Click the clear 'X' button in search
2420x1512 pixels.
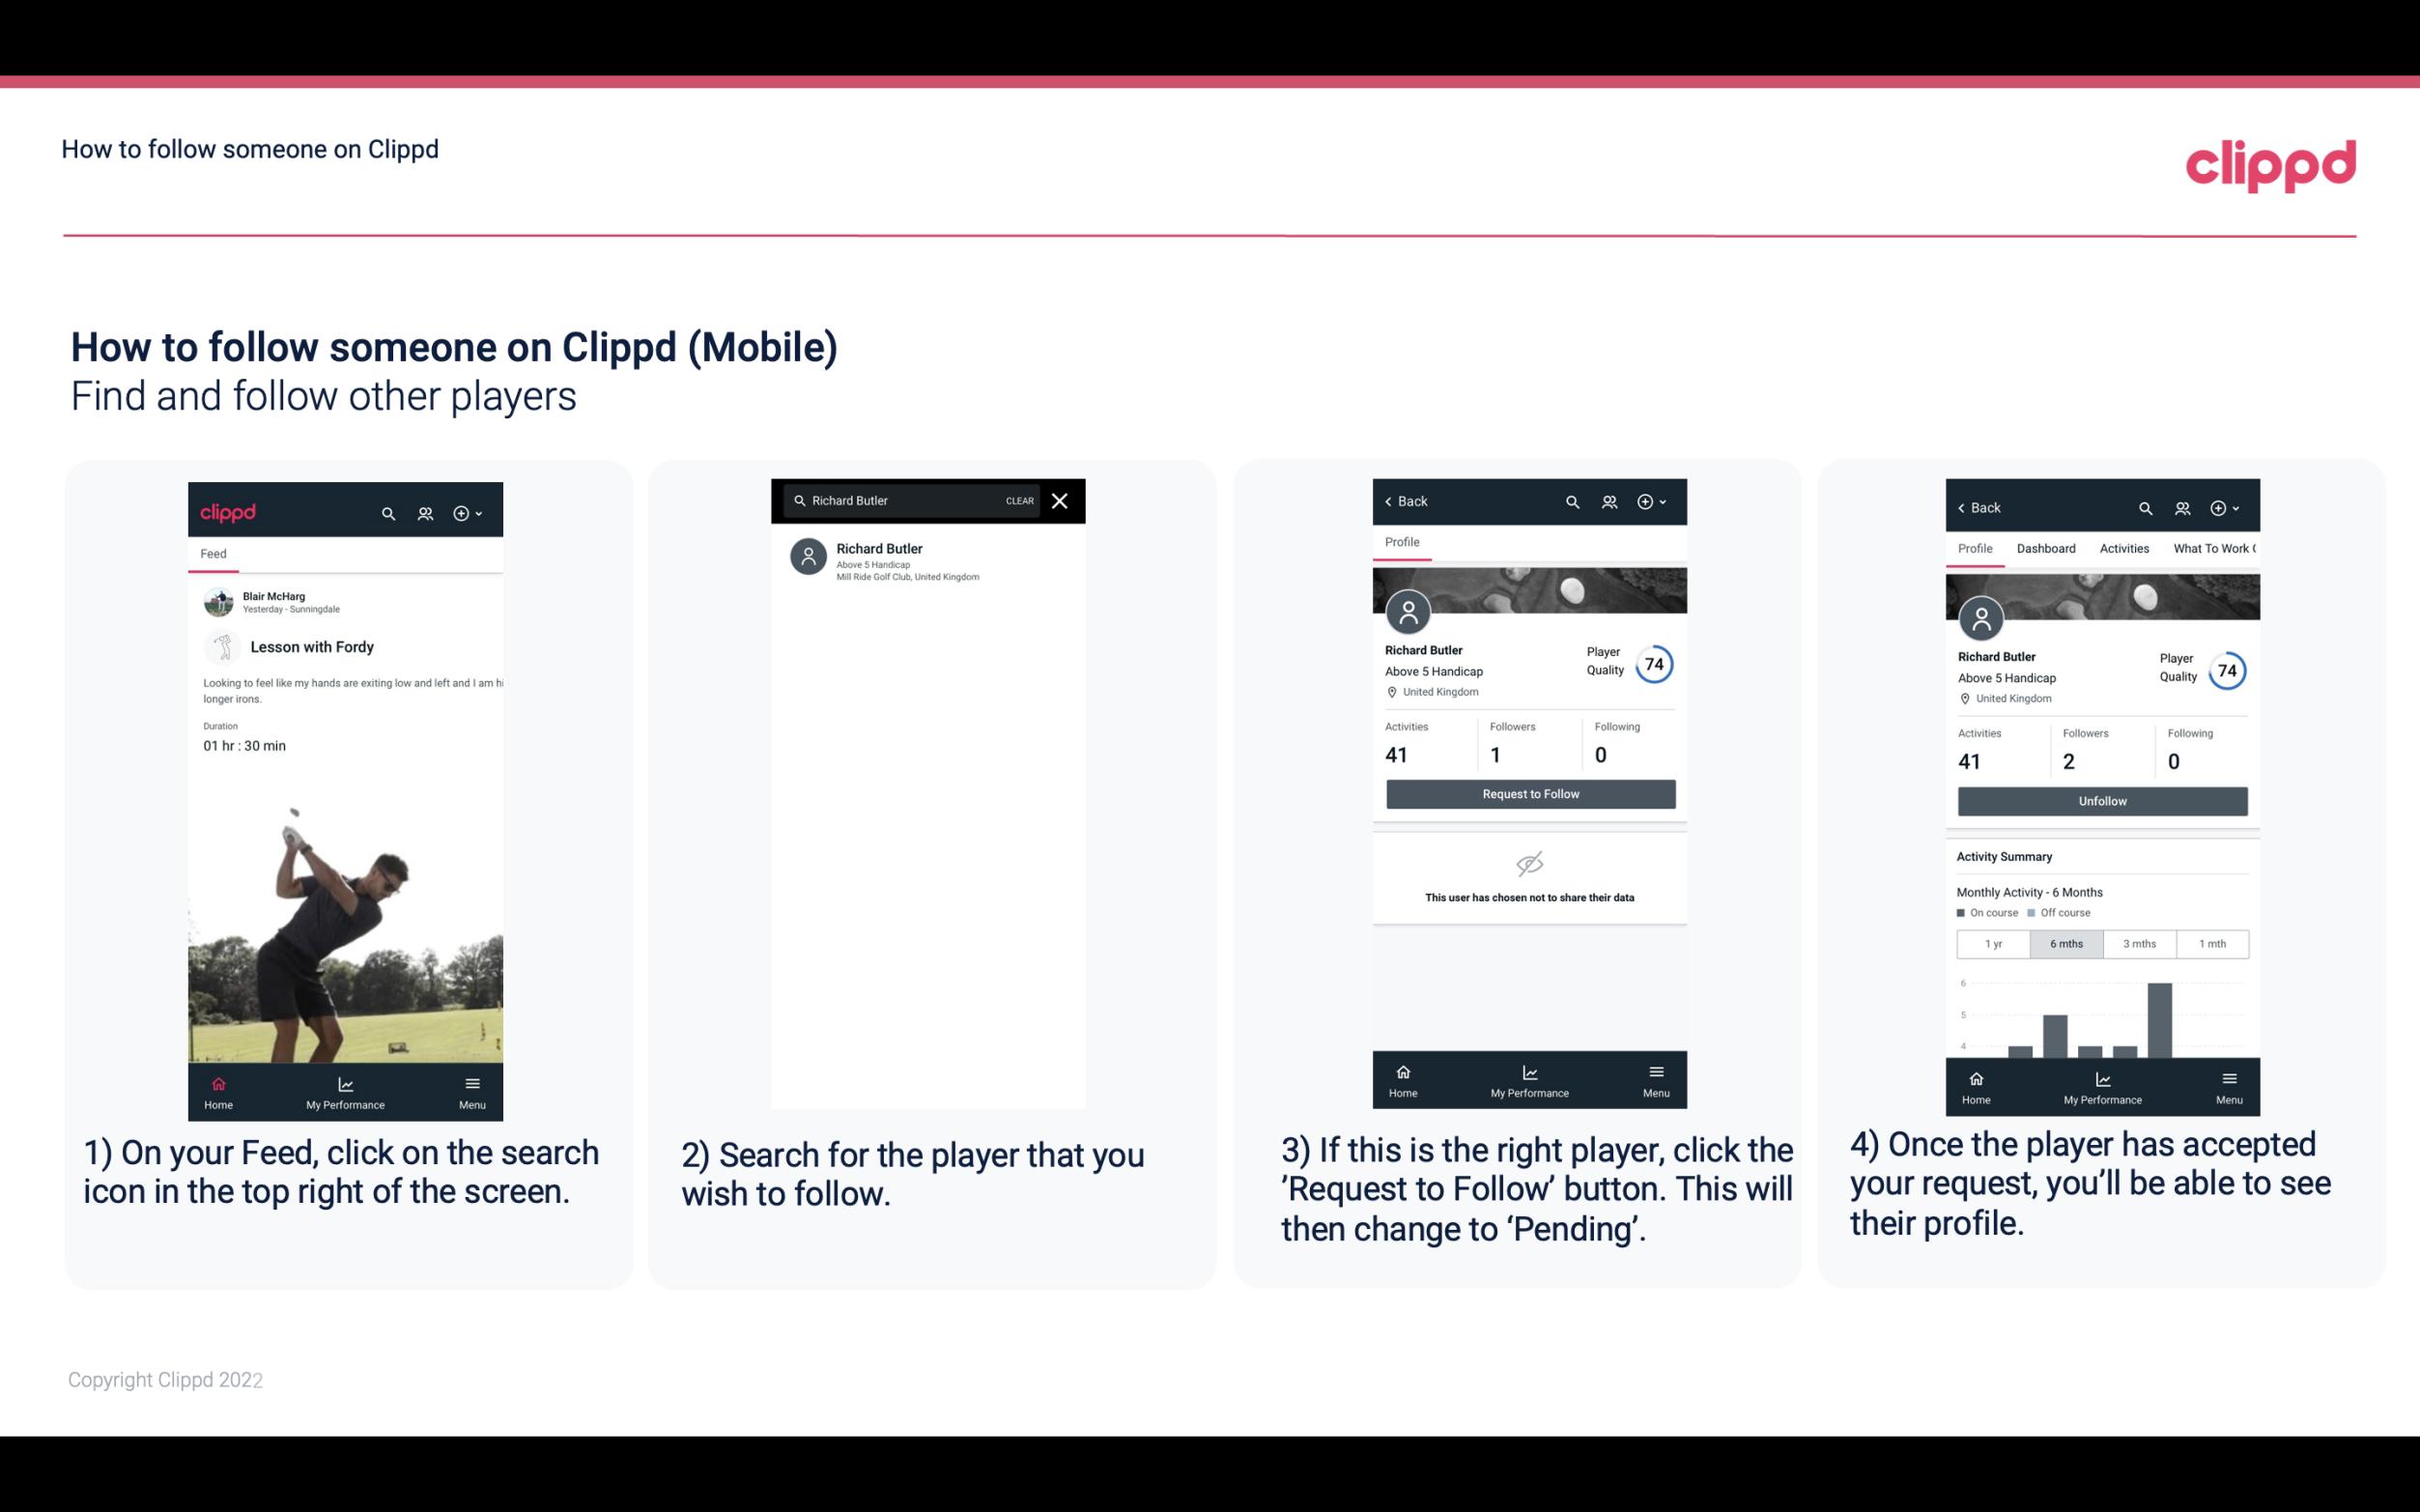[1062, 501]
